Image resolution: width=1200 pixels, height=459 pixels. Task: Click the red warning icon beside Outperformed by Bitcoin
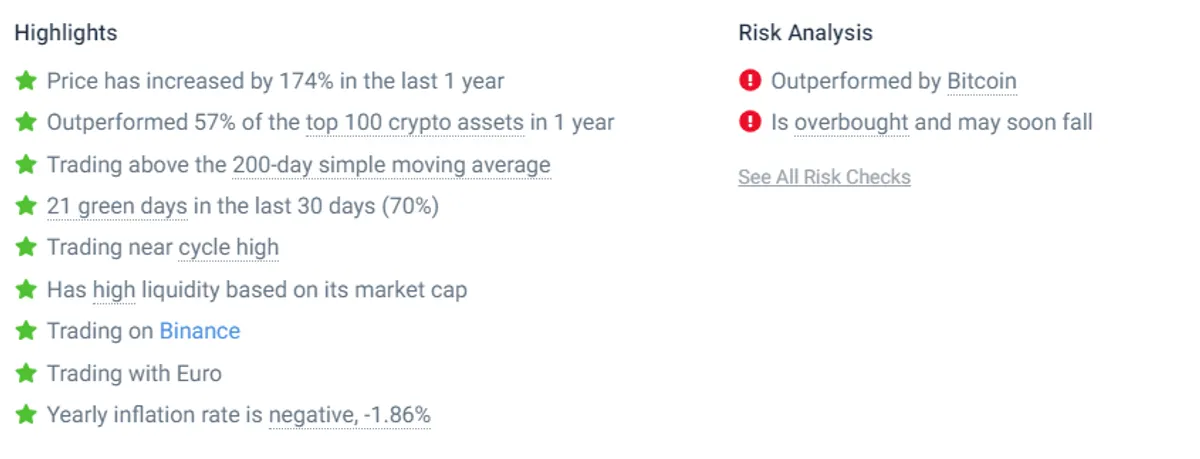point(749,81)
